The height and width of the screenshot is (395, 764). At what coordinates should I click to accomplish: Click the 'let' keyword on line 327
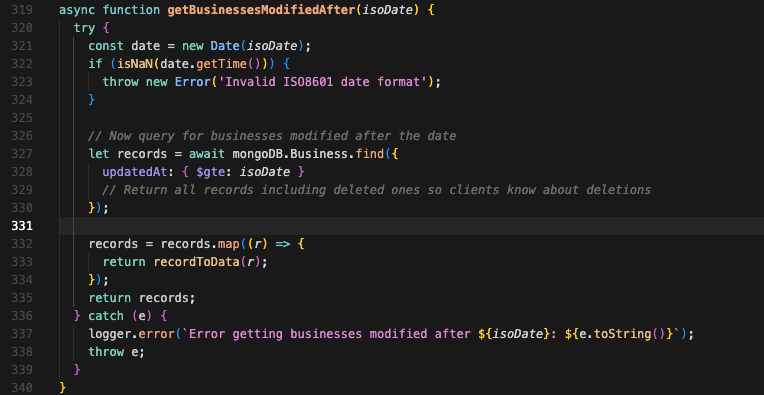(x=99, y=154)
